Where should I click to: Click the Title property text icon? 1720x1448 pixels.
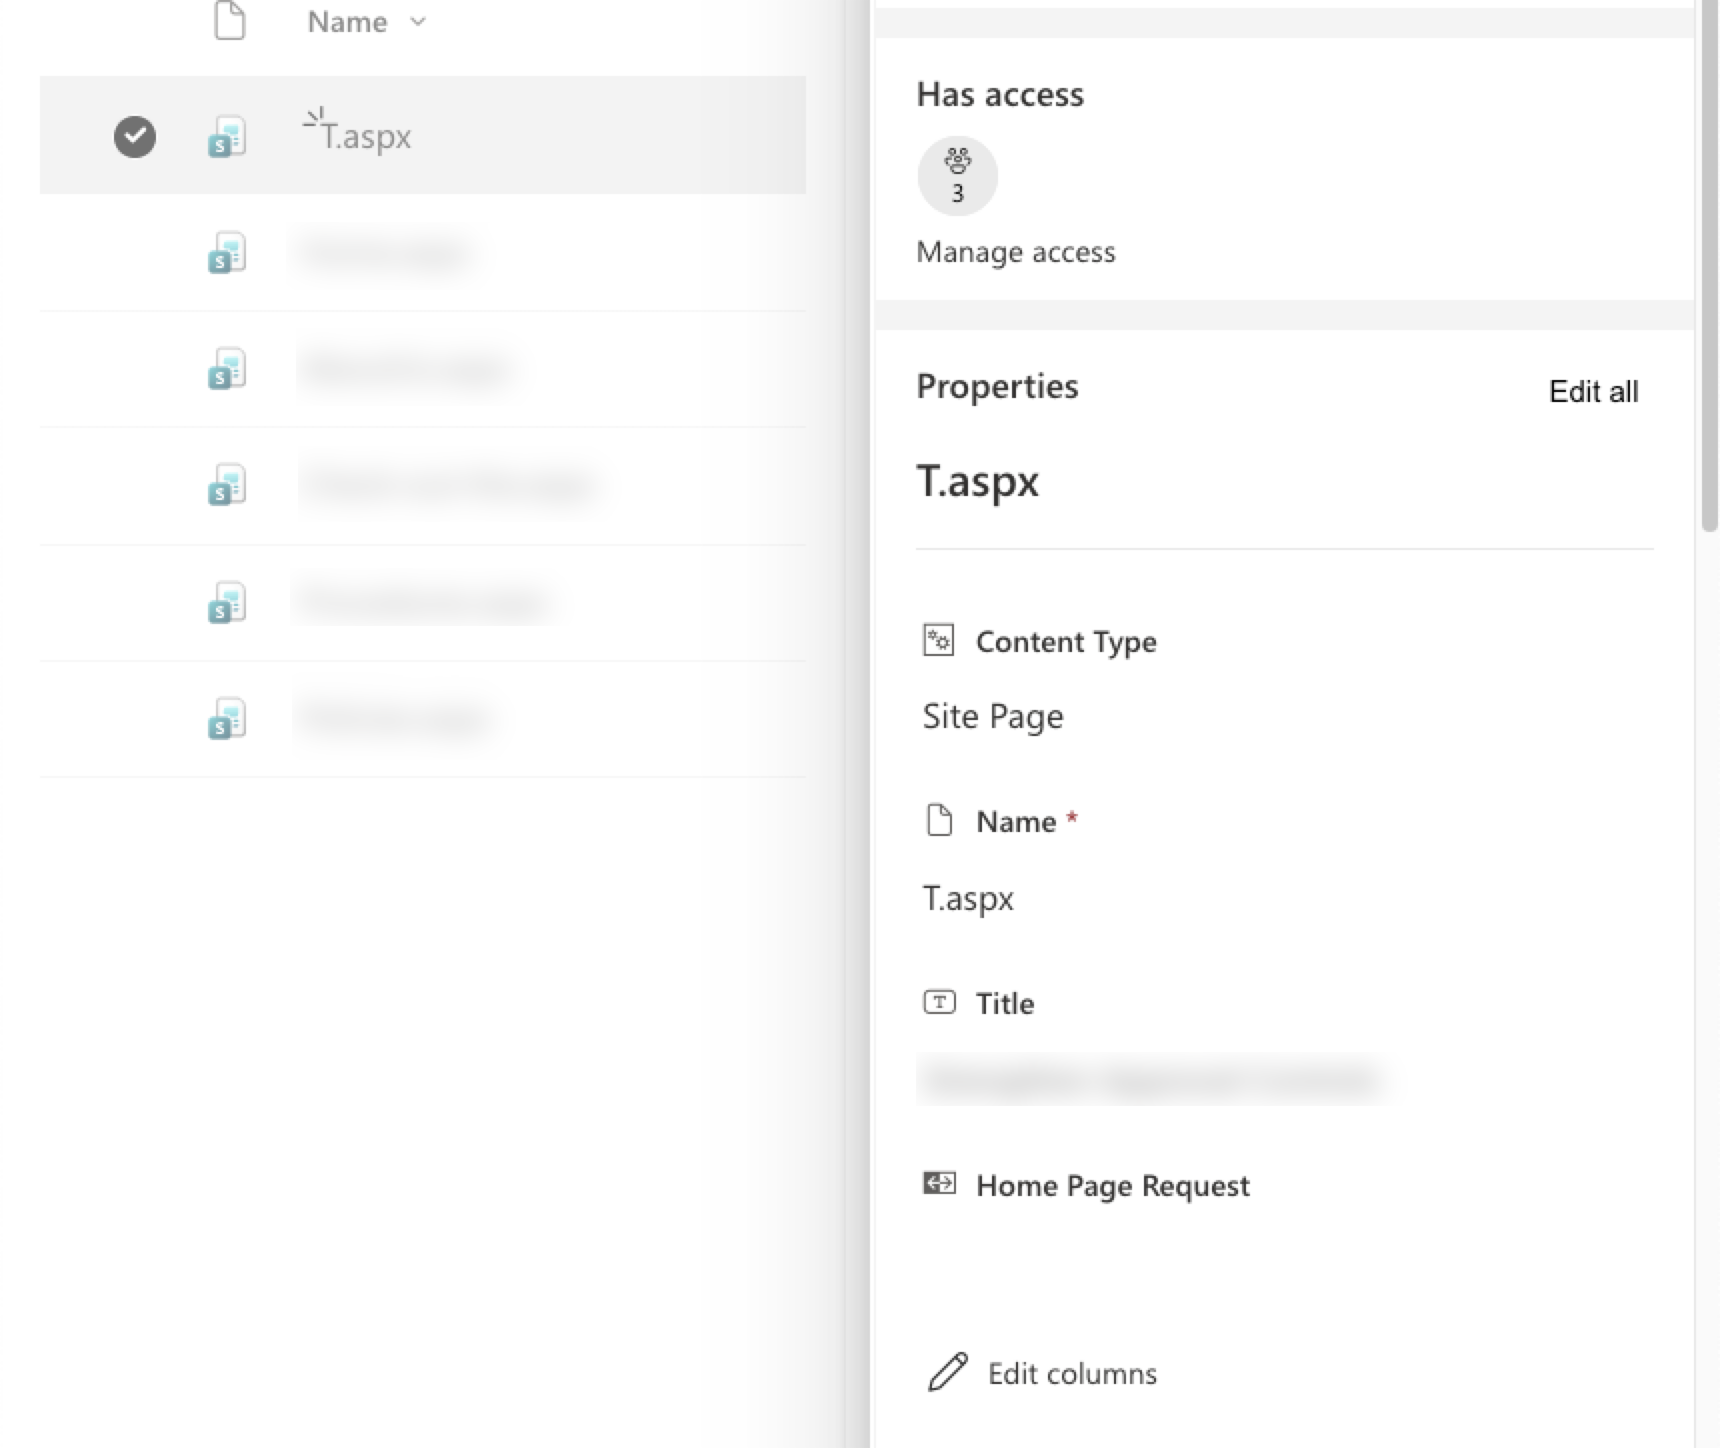tap(938, 1002)
